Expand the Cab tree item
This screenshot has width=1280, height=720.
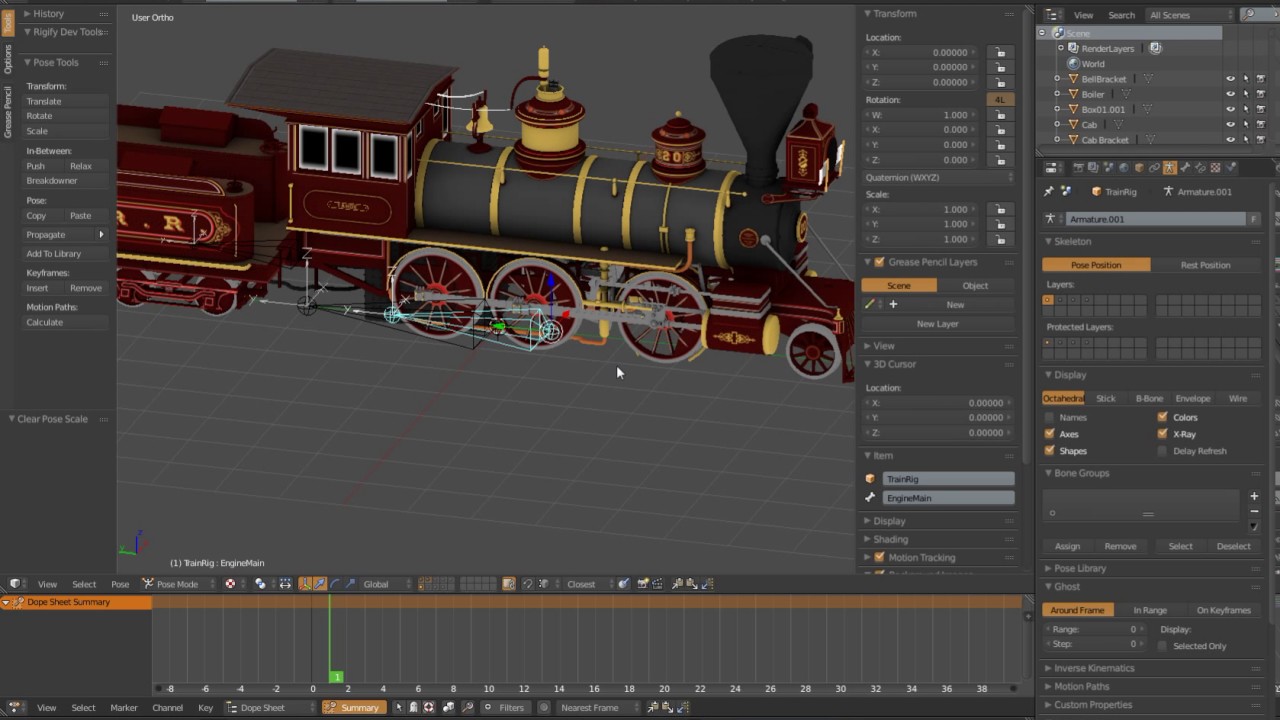coord(1057,125)
